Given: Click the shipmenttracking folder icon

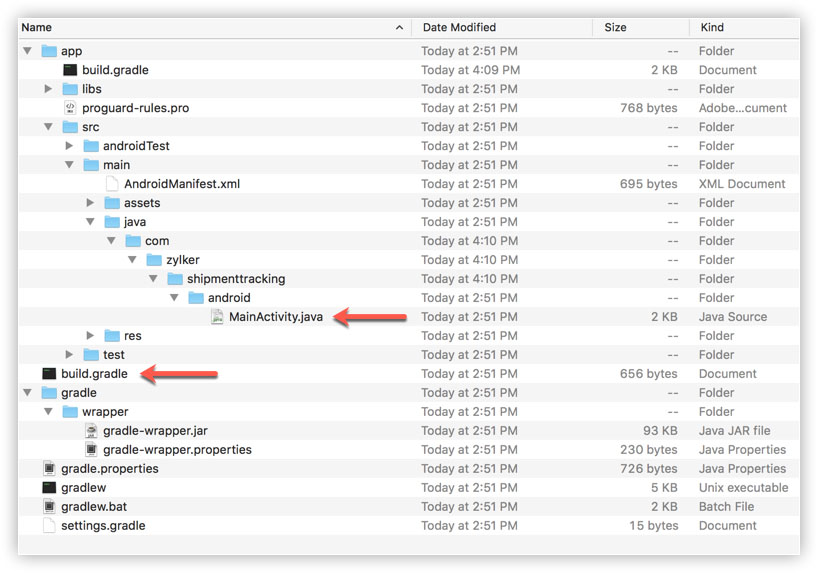Looking at the screenshot, I should (x=175, y=279).
